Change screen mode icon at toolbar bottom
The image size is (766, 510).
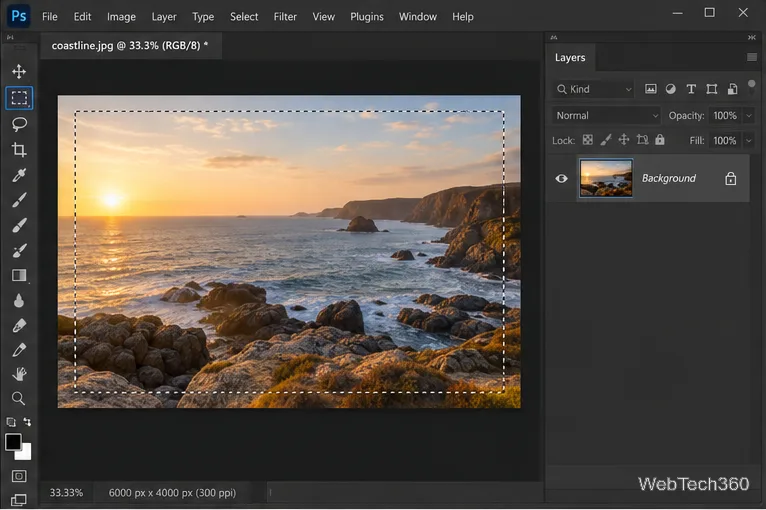tap(19, 500)
